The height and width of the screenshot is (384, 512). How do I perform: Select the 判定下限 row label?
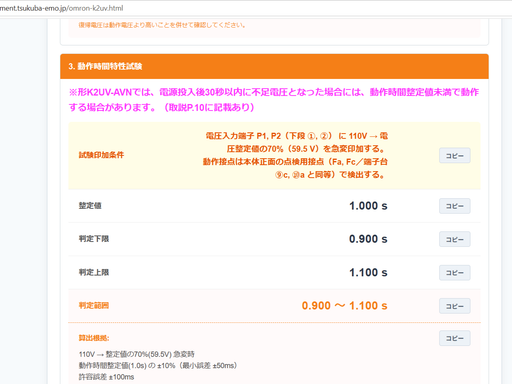pyautogui.click(x=94, y=239)
